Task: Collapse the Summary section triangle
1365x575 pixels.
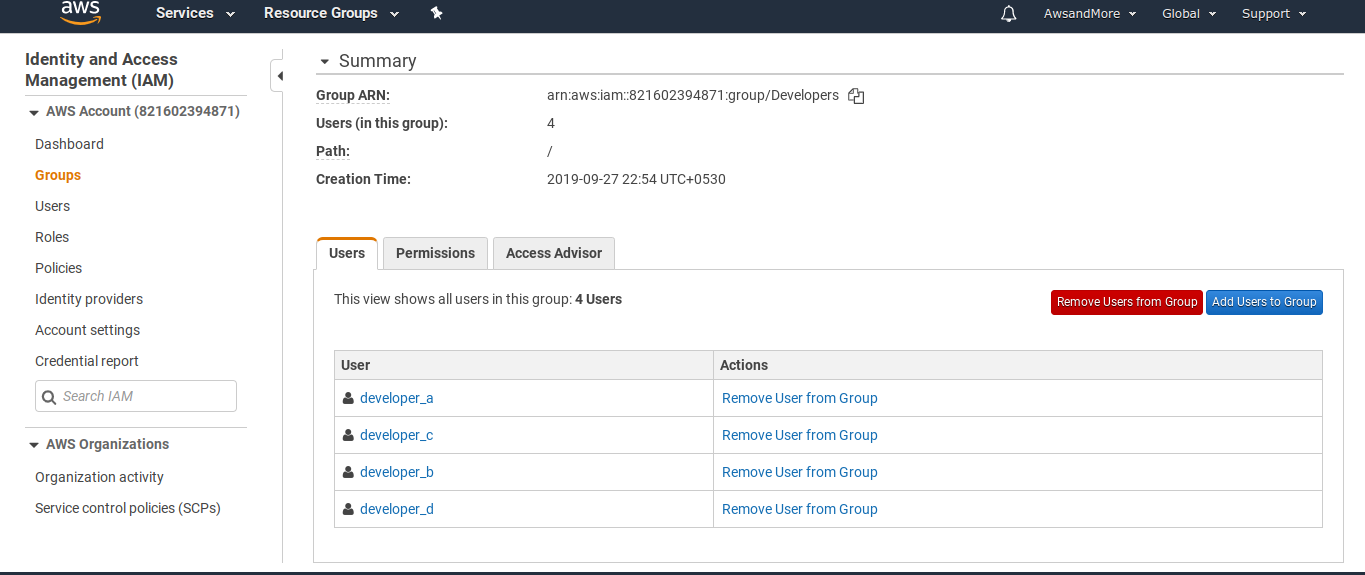Action: [x=324, y=62]
